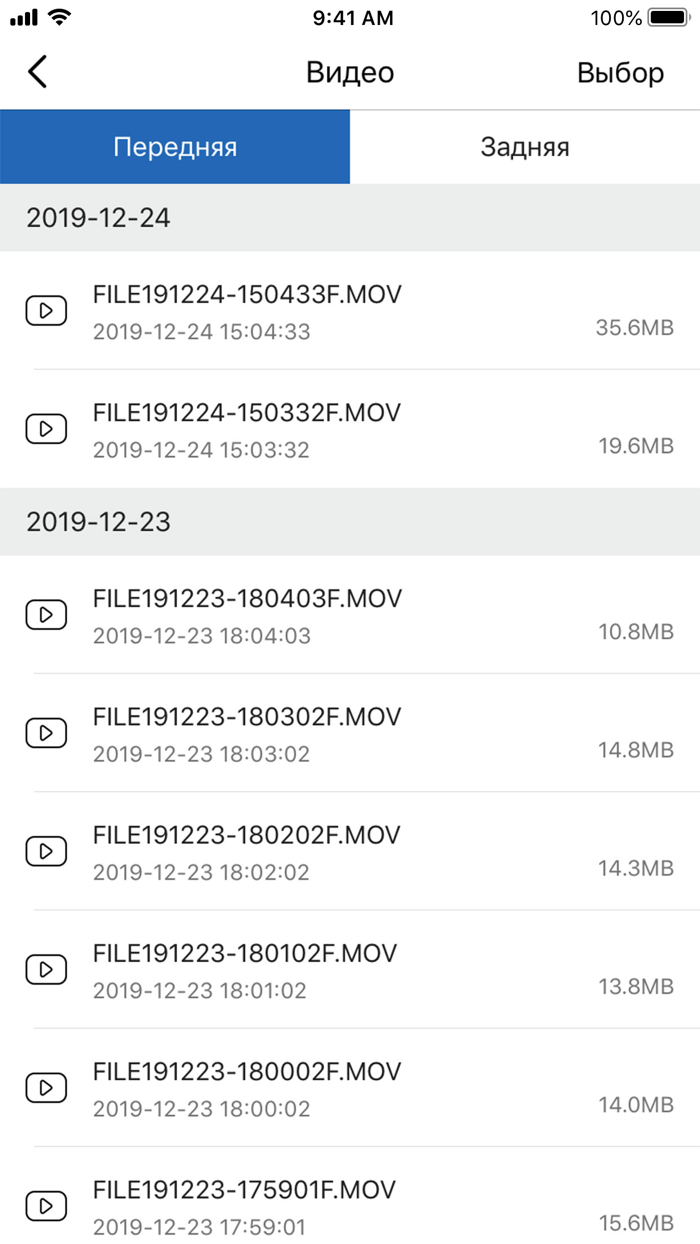Tap play icon next to FILE191223-180102F.MOV

(46, 969)
